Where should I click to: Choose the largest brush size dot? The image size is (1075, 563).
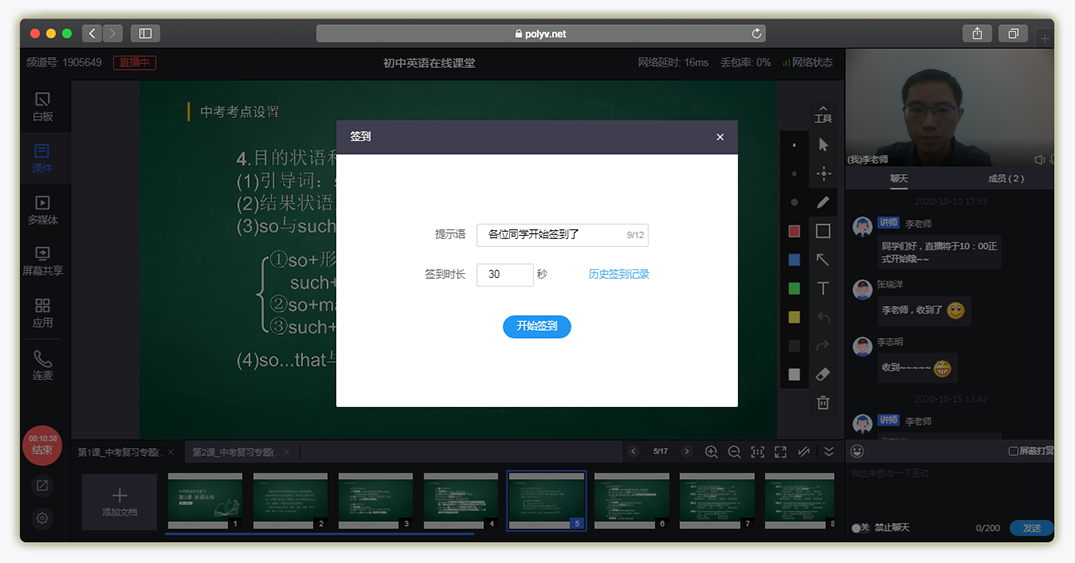click(x=794, y=202)
